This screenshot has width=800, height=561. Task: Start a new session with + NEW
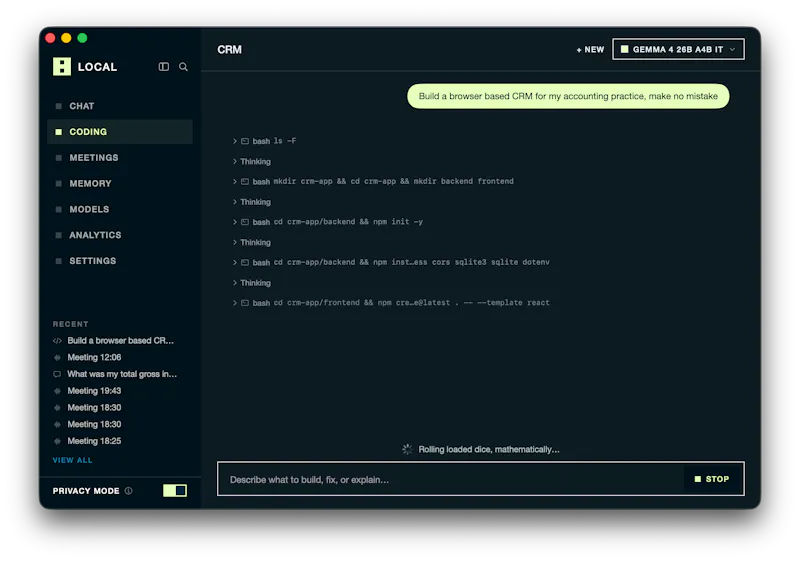click(590, 49)
